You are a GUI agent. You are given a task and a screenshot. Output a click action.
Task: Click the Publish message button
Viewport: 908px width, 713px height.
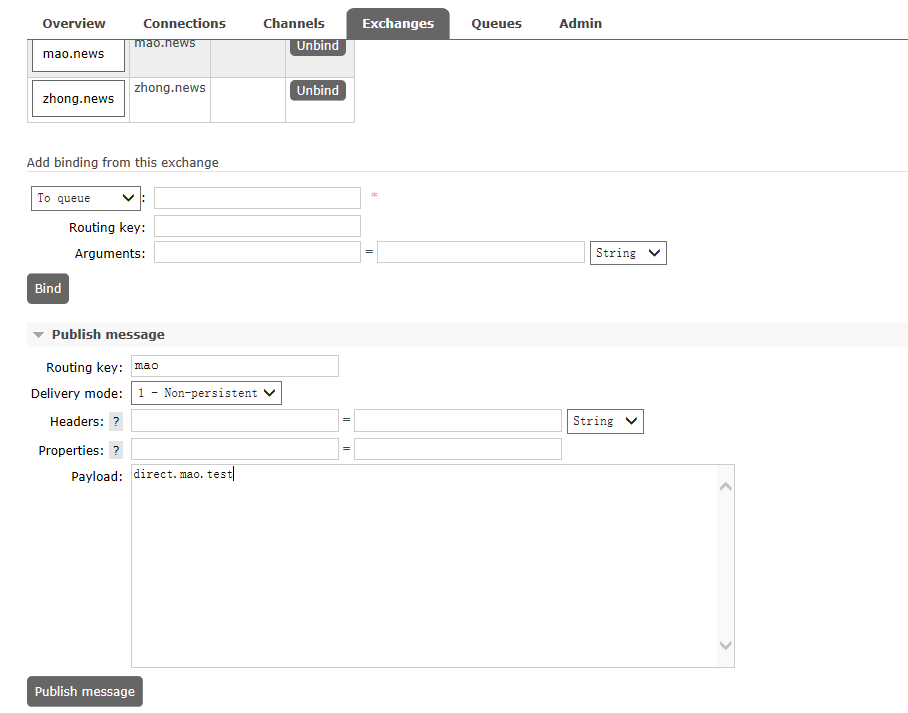click(x=85, y=691)
